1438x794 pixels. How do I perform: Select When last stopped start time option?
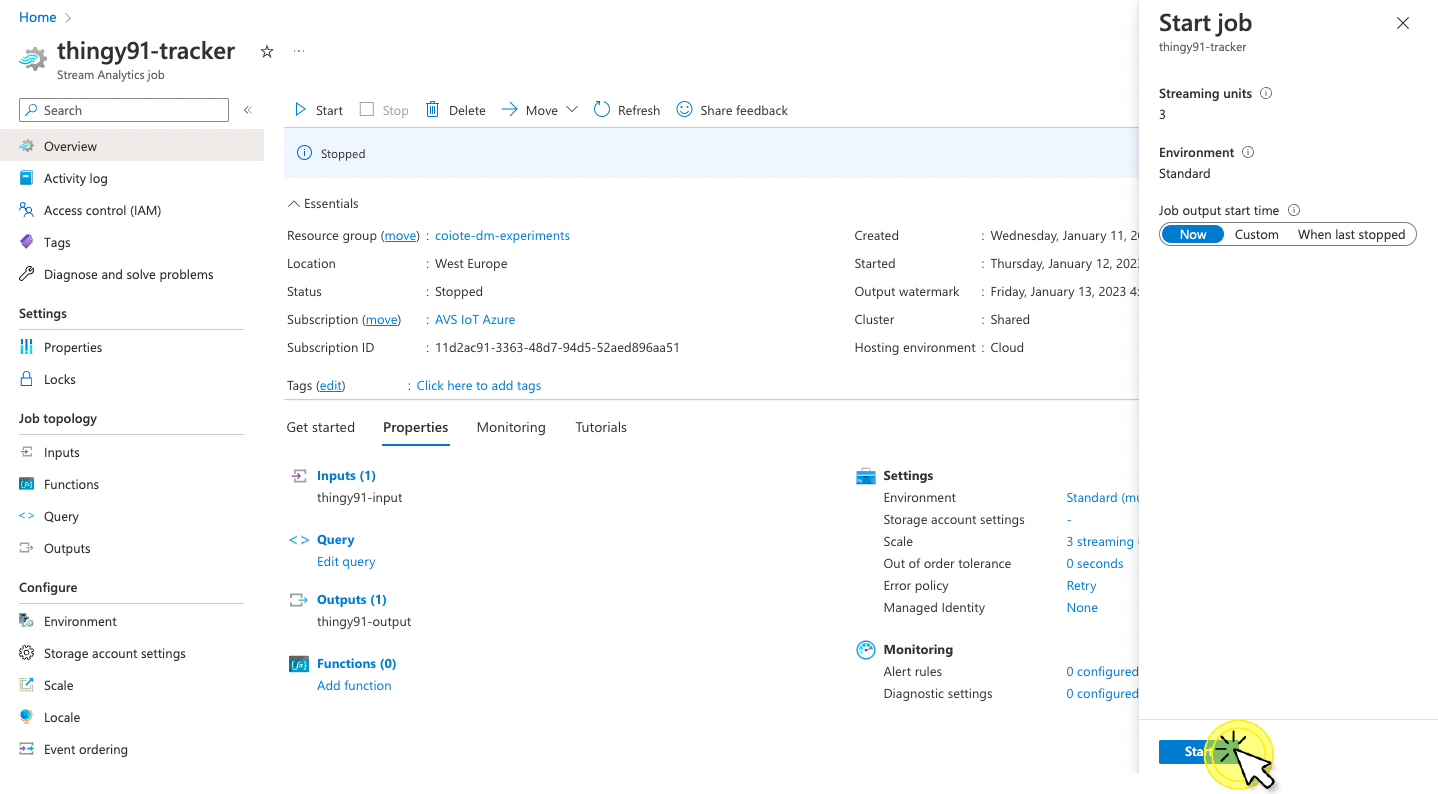(1351, 234)
